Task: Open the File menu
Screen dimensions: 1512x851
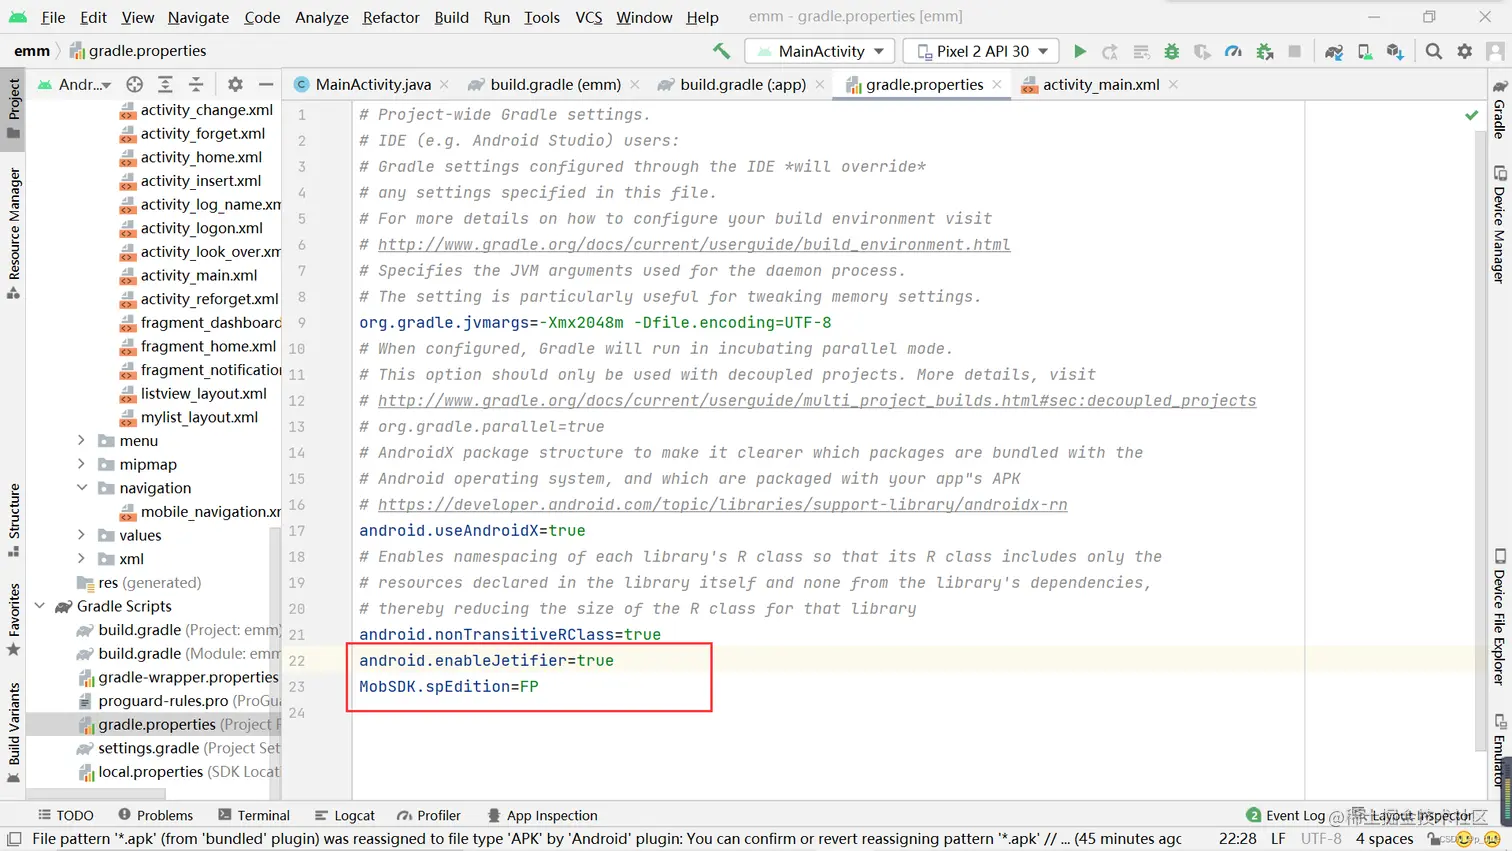Action: 53,17
